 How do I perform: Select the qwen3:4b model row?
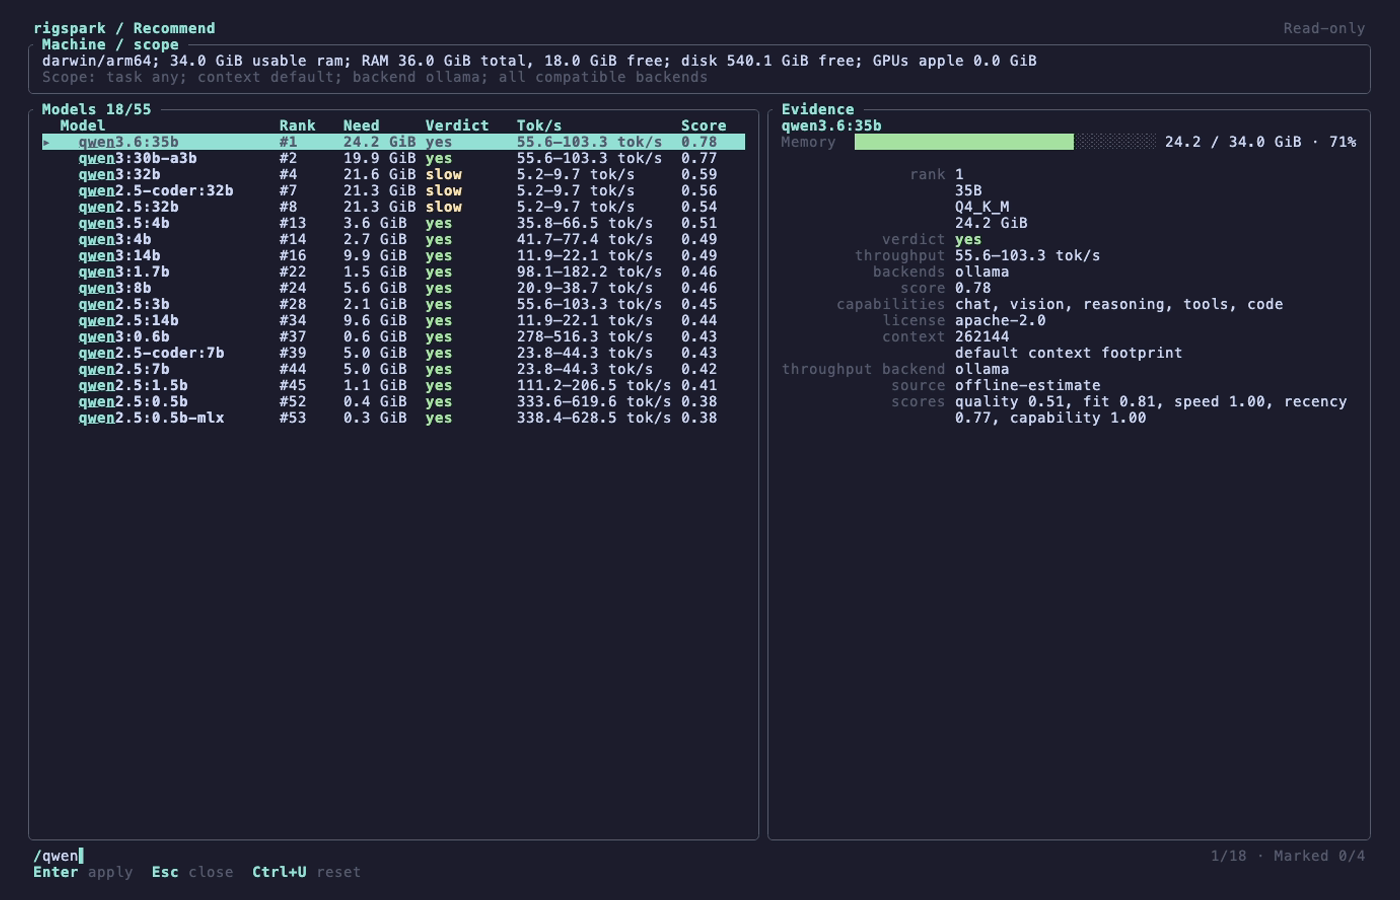point(393,239)
